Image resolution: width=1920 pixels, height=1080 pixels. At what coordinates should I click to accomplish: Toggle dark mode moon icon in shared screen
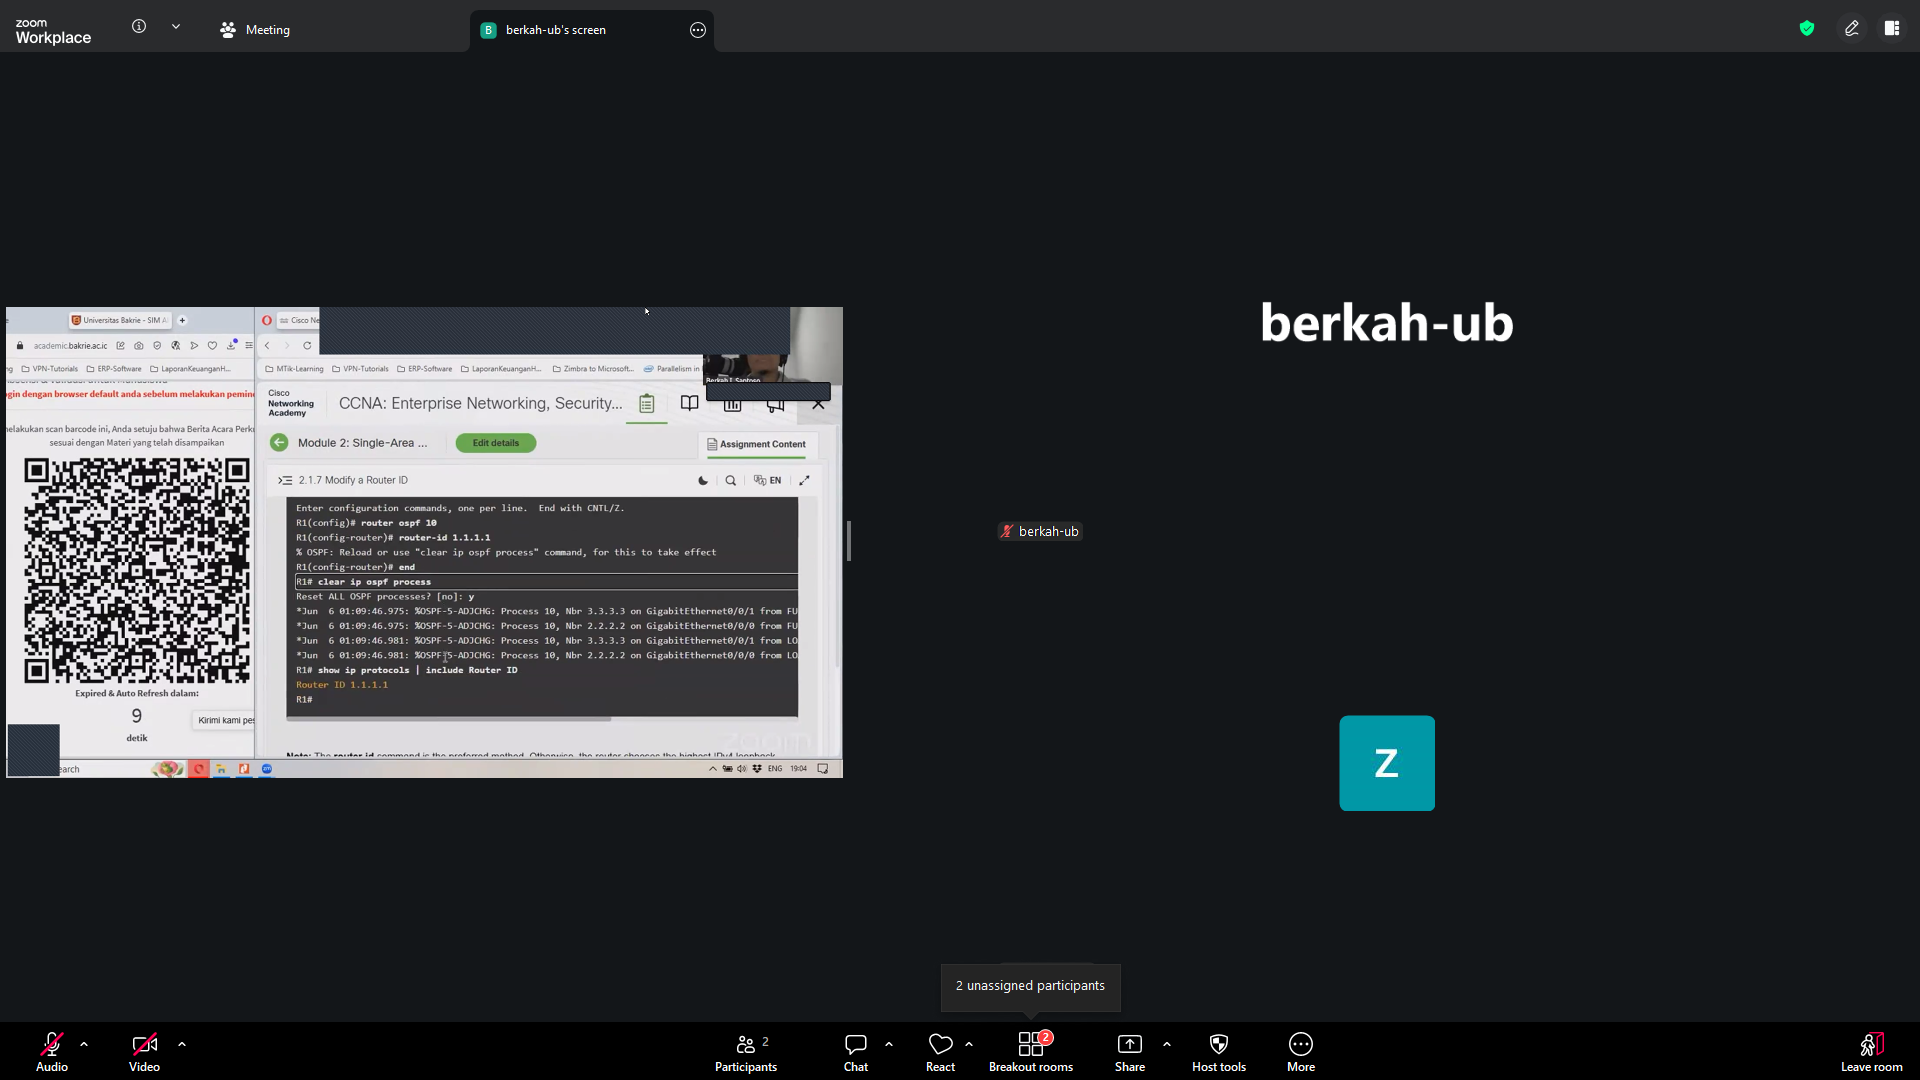pyautogui.click(x=703, y=481)
